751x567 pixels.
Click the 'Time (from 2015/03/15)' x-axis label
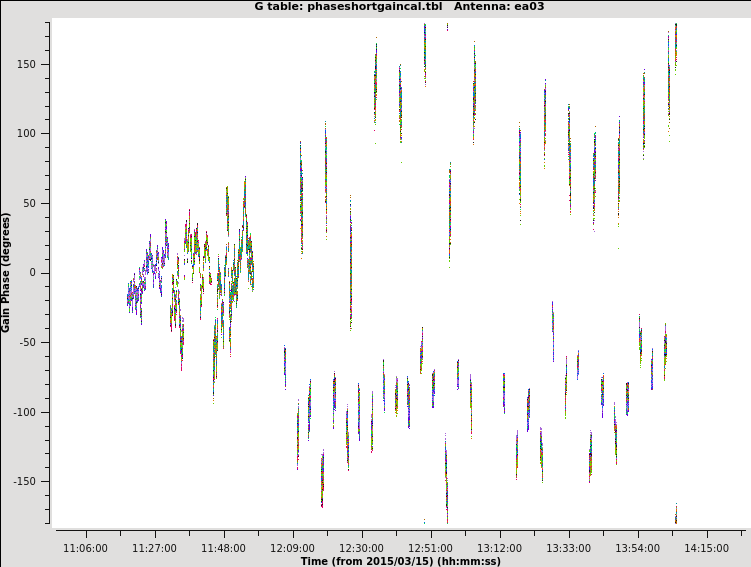click(x=400, y=561)
